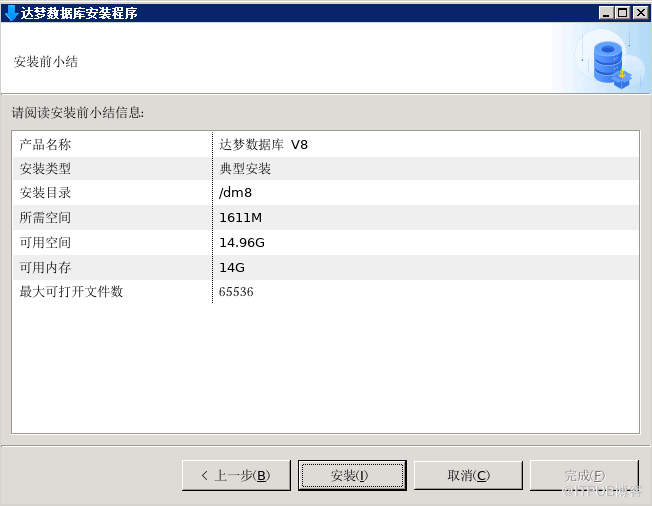Minimize the installer window
This screenshot has height=506, width=652.
606,13
